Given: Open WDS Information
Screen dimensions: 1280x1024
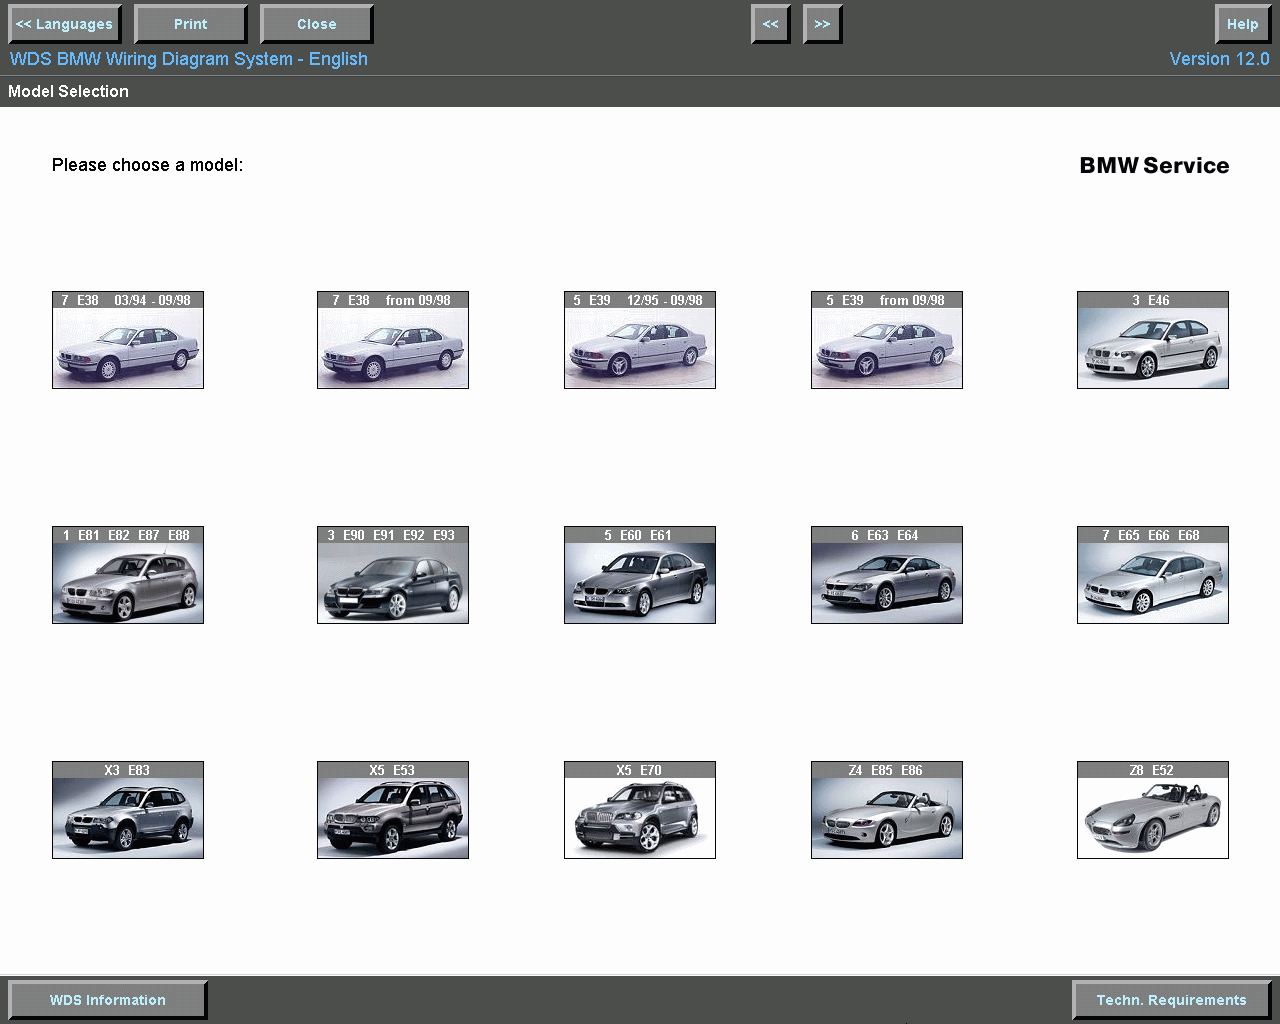Looking at the screenshot, I should pos(106,999).
